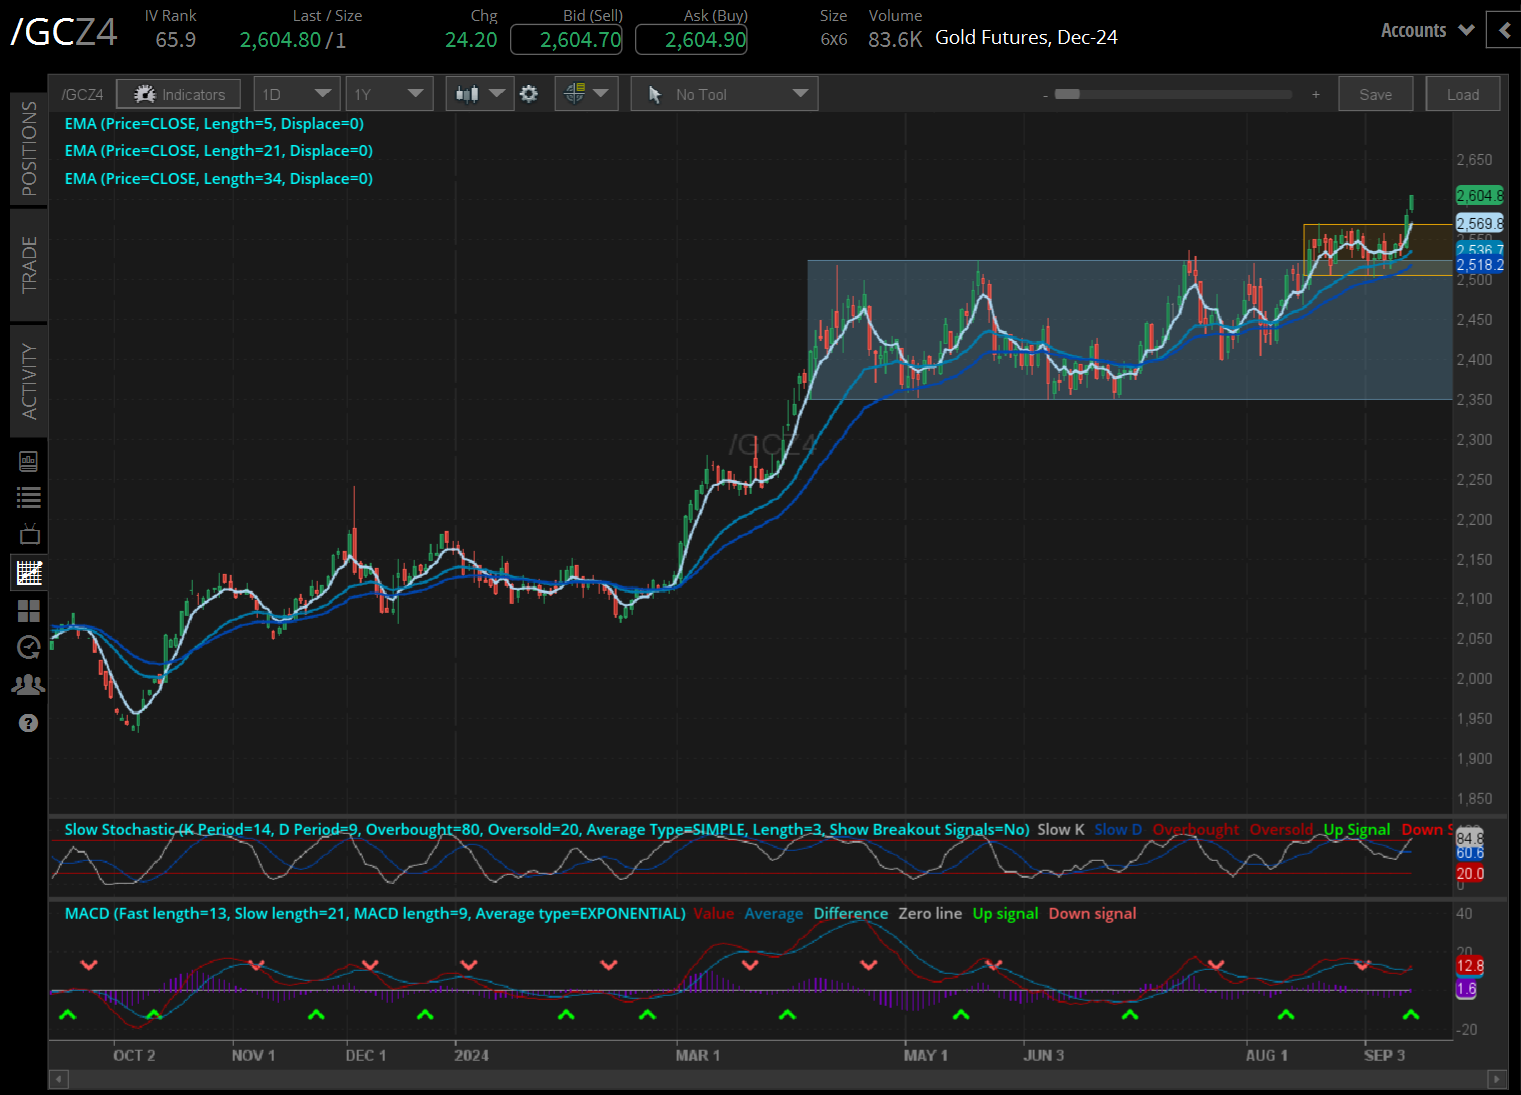Open the 1D timeframe dropdown
Image resolution: width=1521 pixels, height=1095 pixels.
(296, 93)
